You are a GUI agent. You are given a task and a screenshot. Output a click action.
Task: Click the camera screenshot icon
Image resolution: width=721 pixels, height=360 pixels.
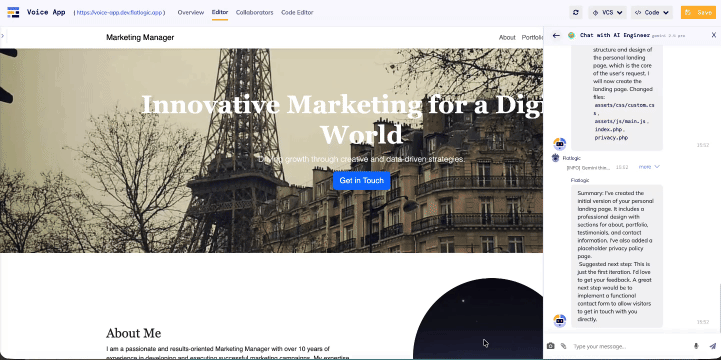[x=550, y=346]
